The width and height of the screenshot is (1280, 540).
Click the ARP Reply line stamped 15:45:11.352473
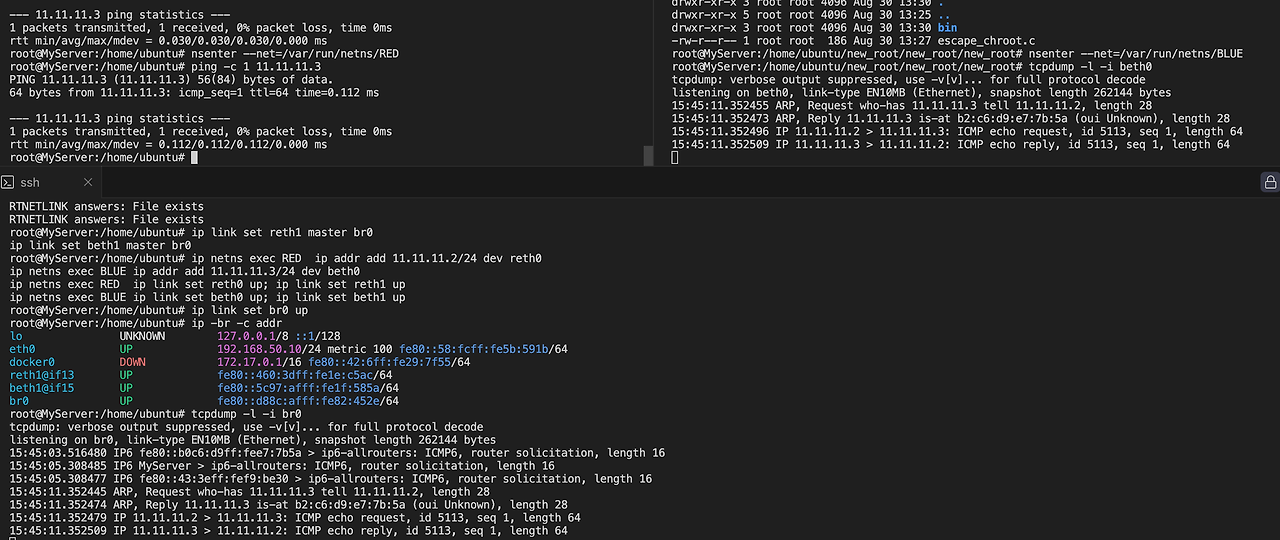click(951, 118)
